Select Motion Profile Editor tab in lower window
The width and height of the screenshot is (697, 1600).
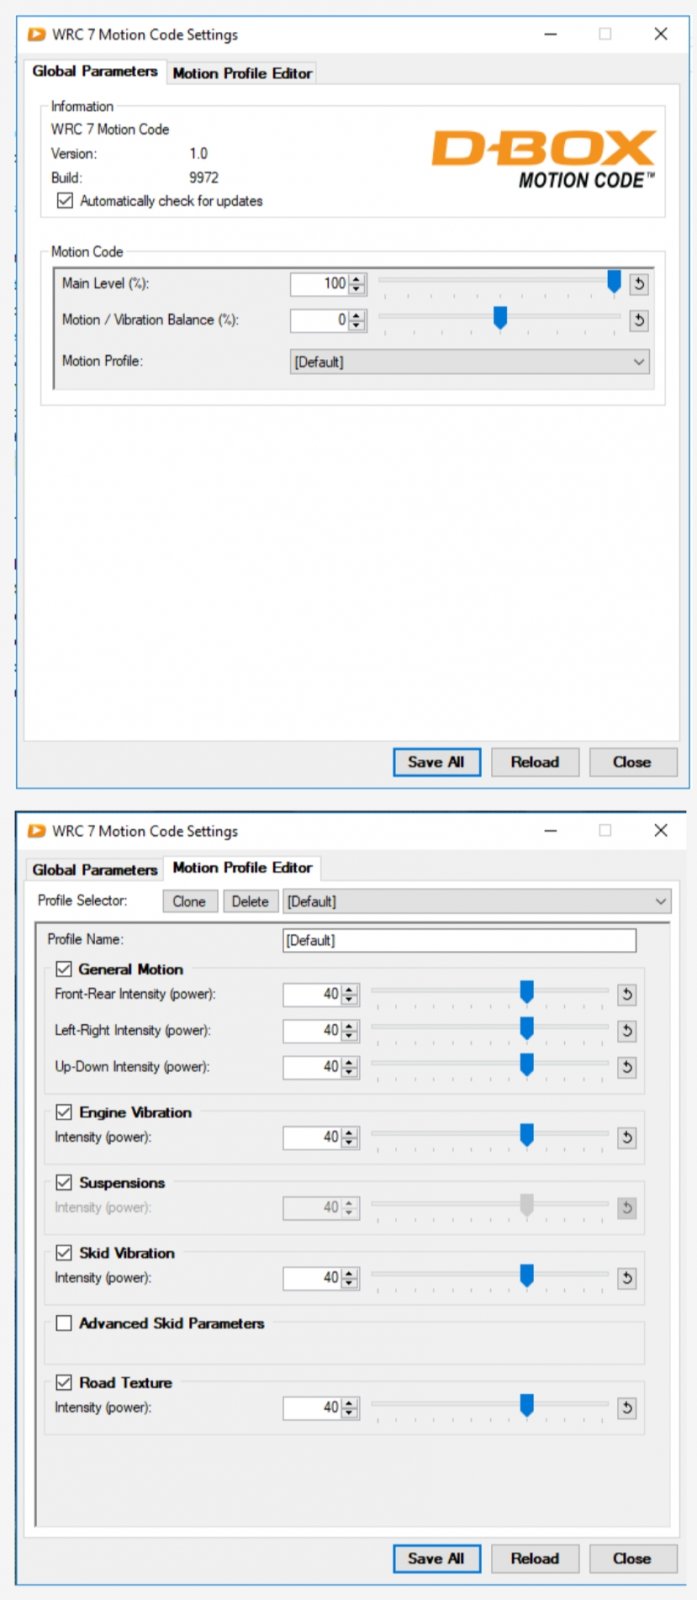[x=242, y=867]
